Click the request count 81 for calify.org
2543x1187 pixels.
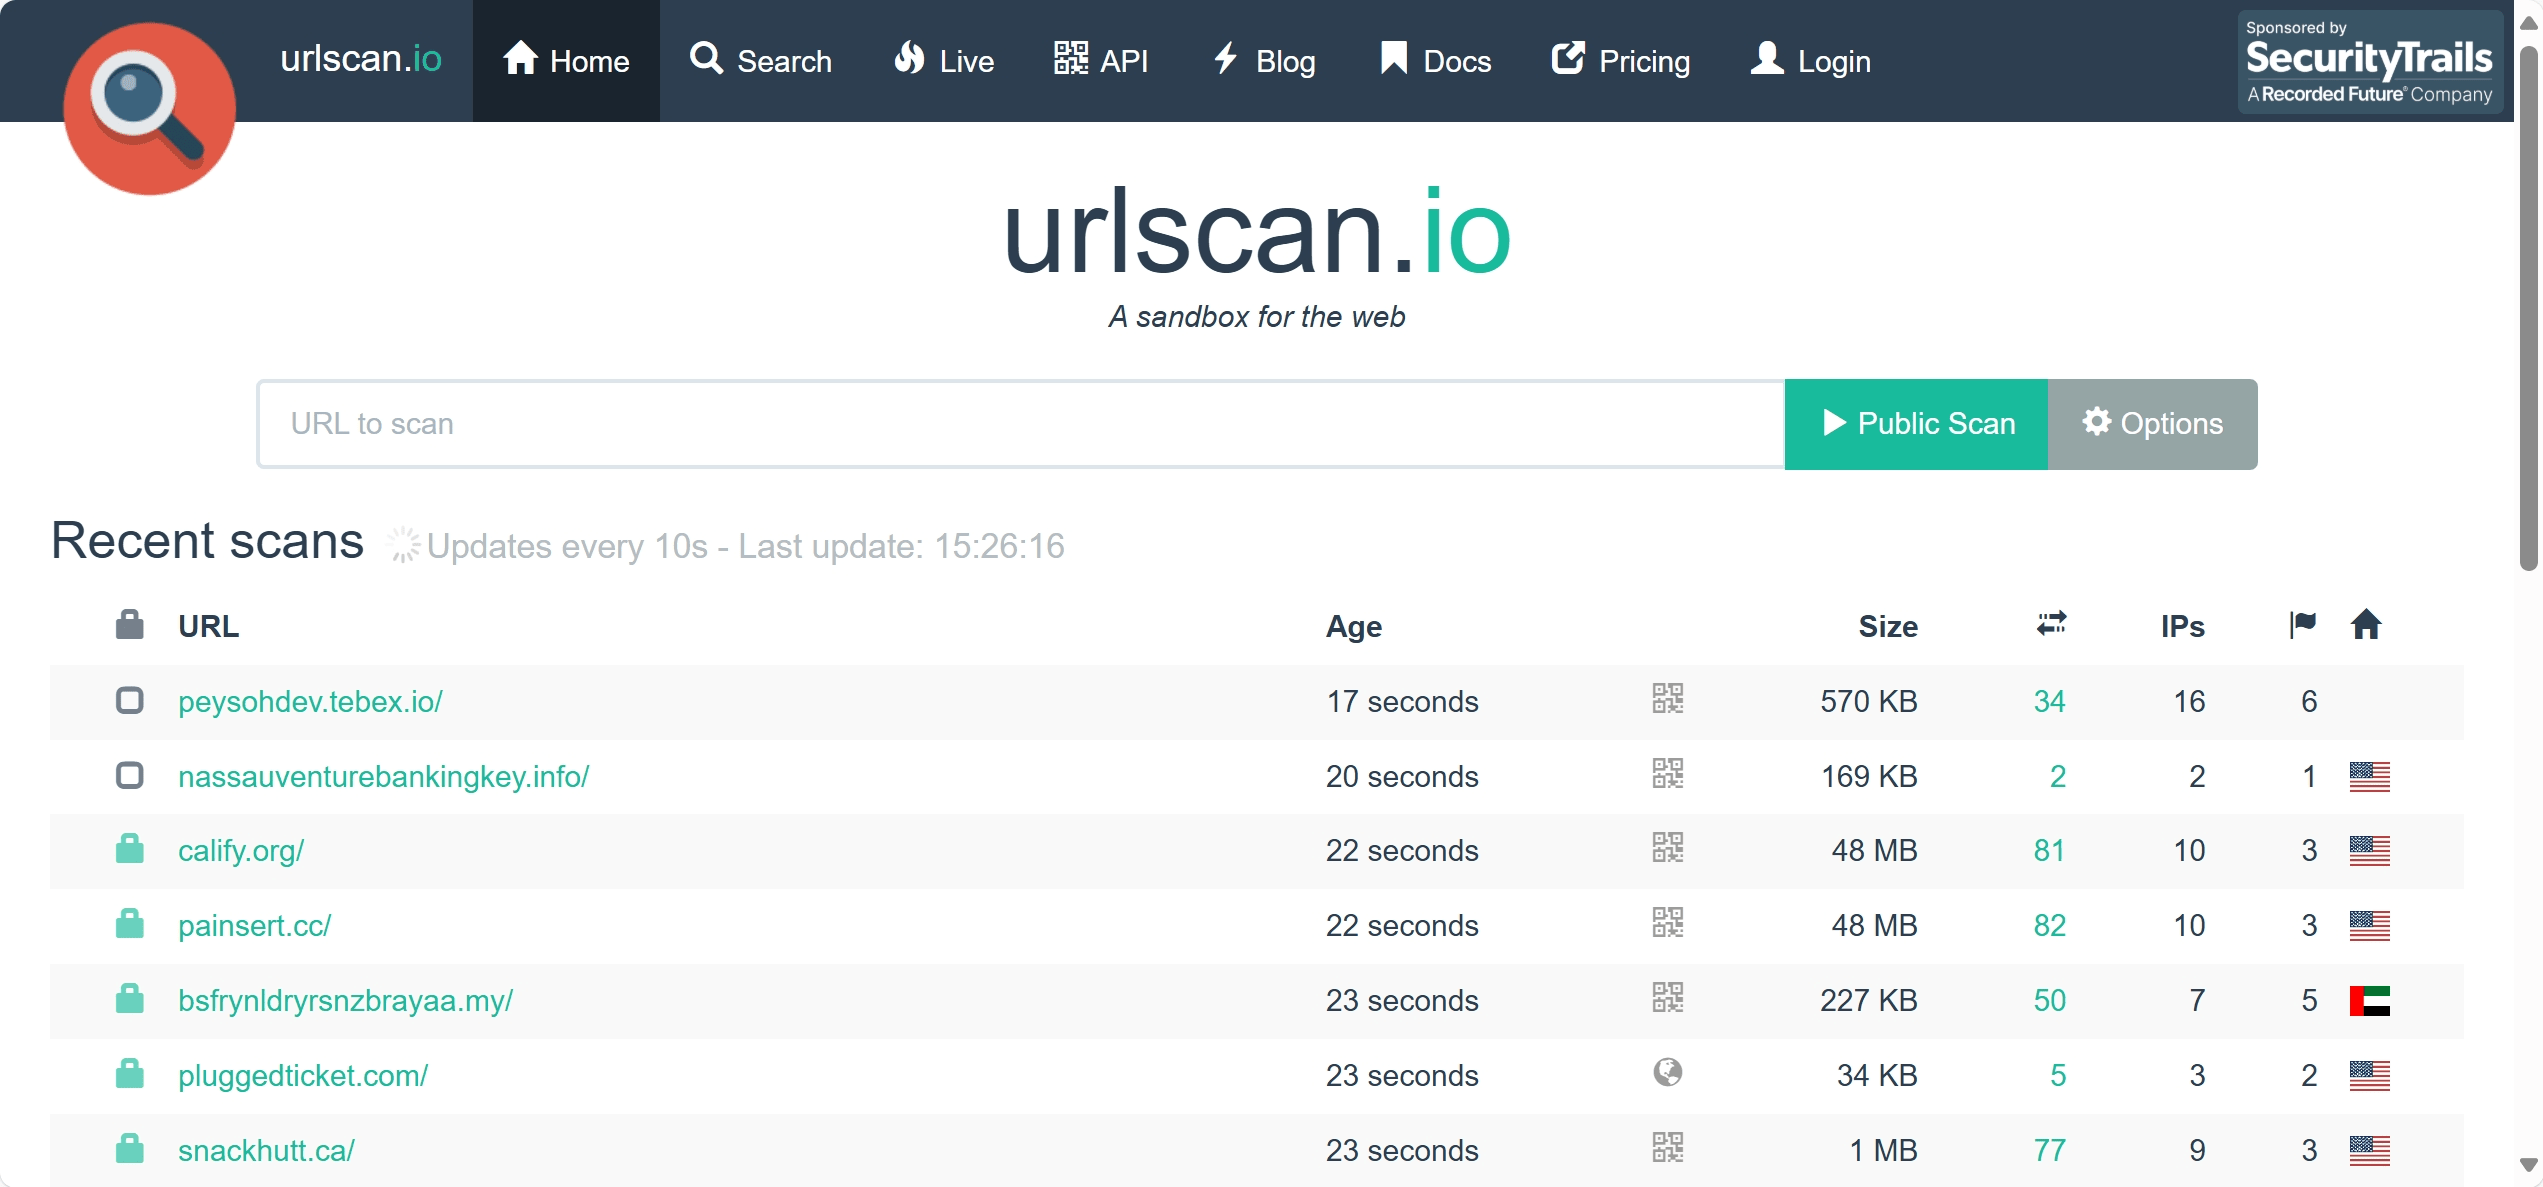[2049, 850]
